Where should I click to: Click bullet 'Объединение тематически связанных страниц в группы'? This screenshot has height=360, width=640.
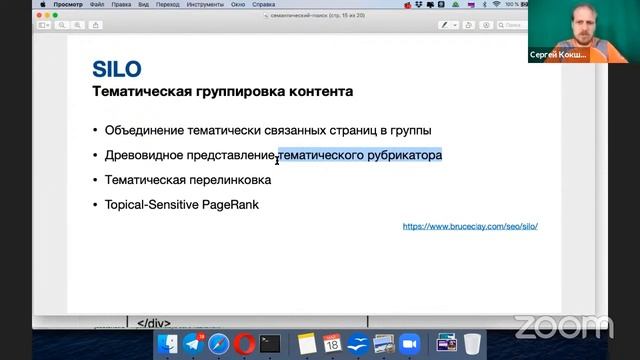coord(268,130)
